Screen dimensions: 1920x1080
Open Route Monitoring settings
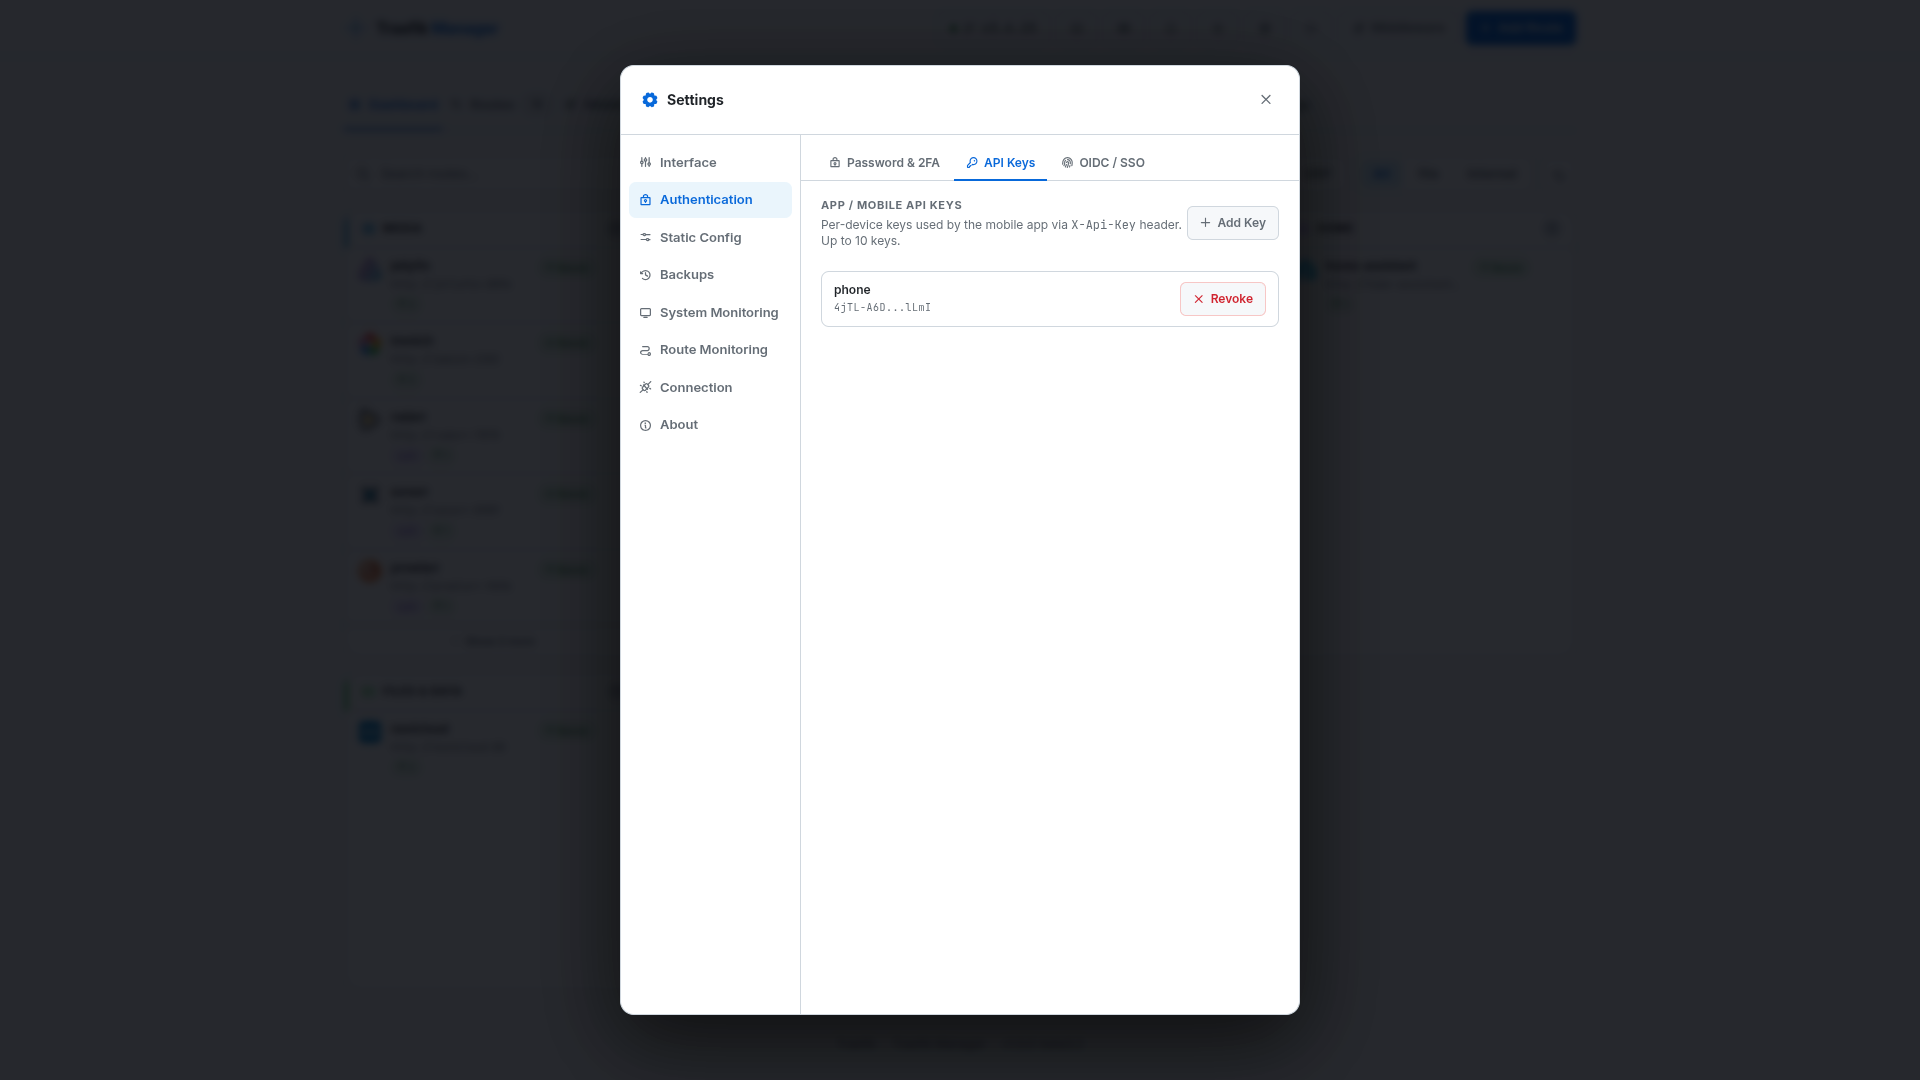tap(710, 350)
